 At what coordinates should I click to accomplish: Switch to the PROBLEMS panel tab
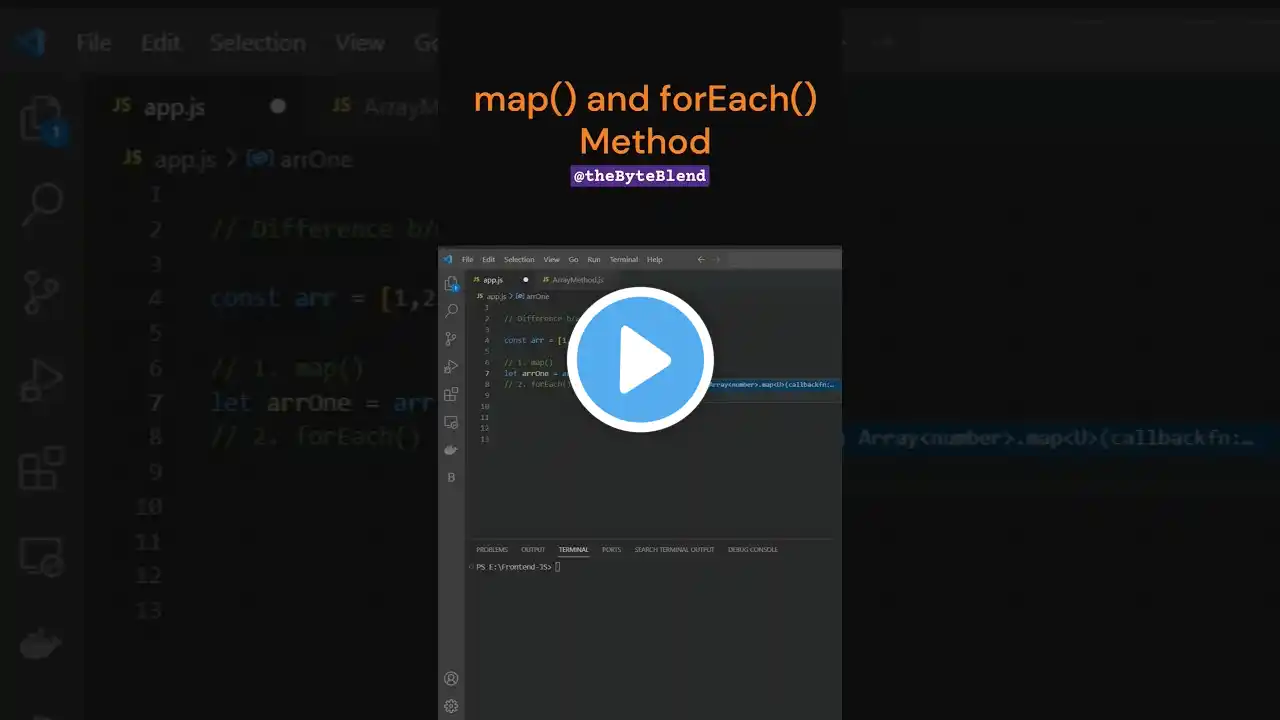tap(492, 549)
